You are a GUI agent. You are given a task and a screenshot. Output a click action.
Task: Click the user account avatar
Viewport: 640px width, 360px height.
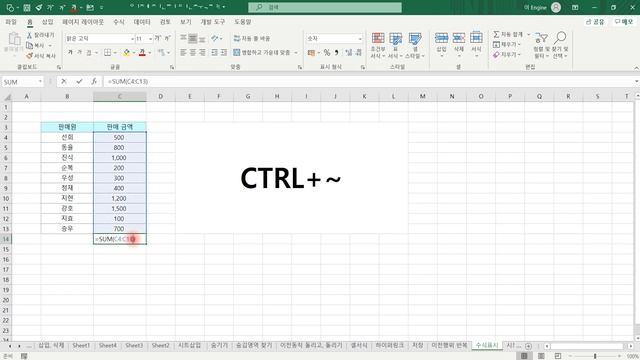(556, 7)
